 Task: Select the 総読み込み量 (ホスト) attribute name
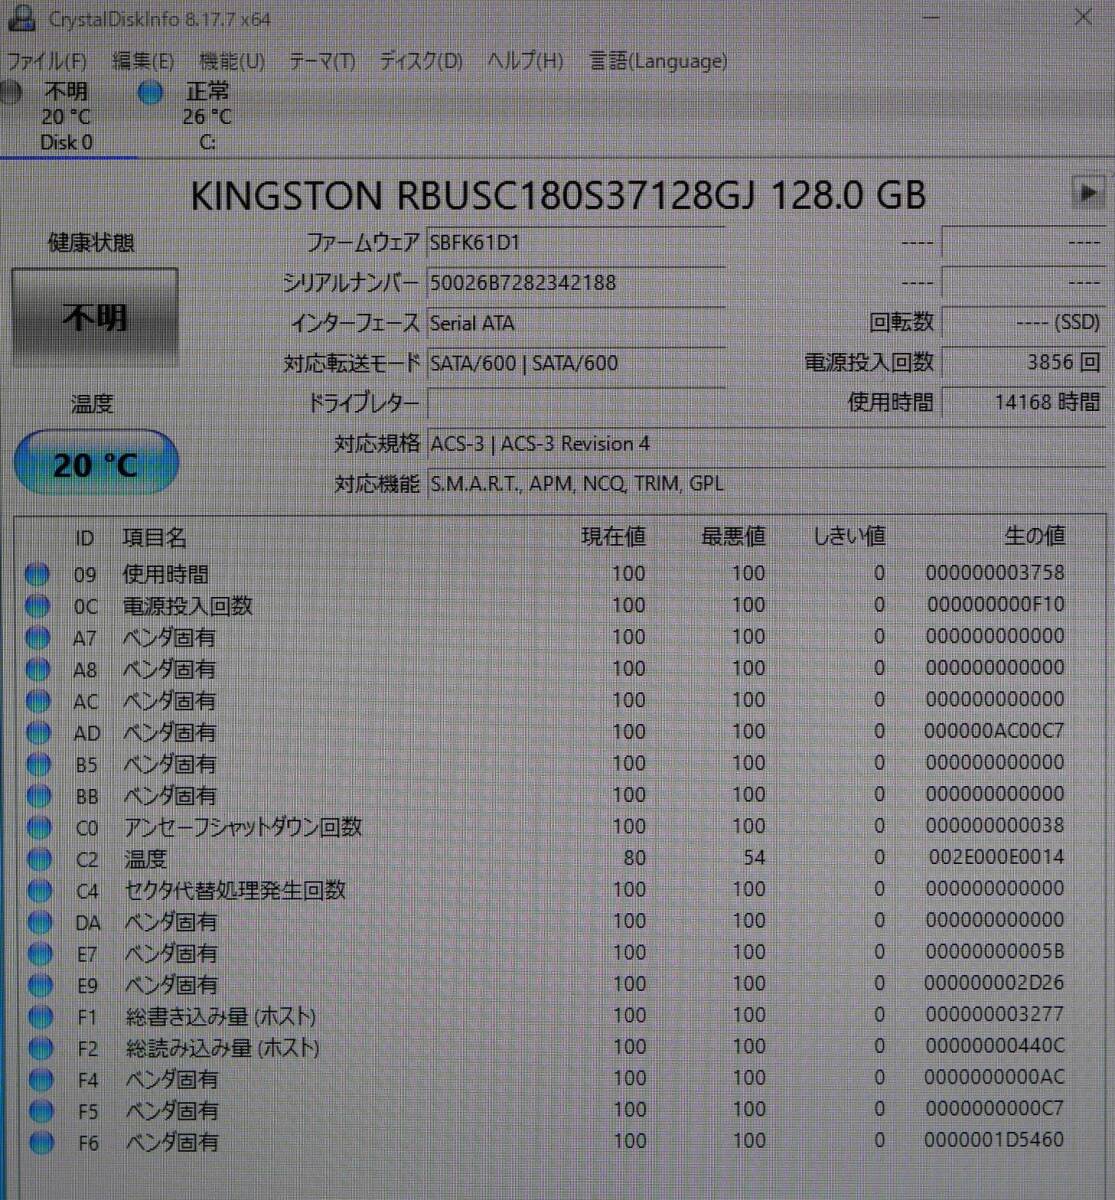tap(223, 1048)
